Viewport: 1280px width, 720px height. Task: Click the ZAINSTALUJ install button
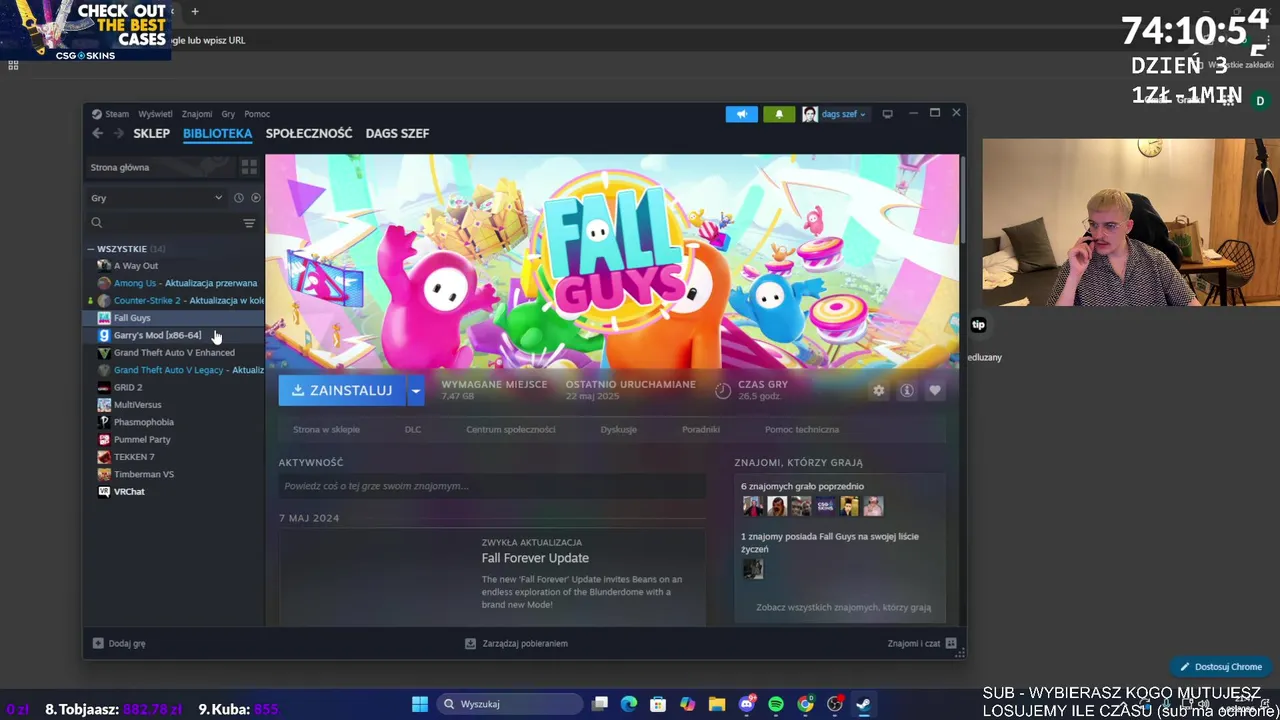pos(342,390)
